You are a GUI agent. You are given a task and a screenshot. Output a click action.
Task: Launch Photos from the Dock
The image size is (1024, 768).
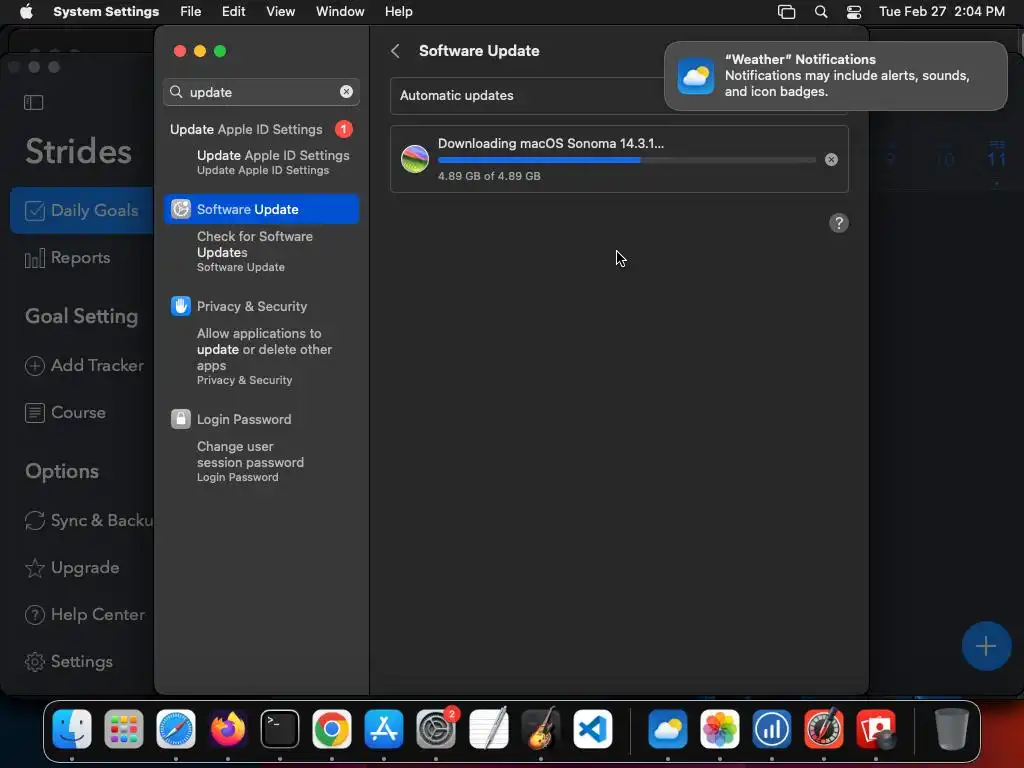point(720,729)
